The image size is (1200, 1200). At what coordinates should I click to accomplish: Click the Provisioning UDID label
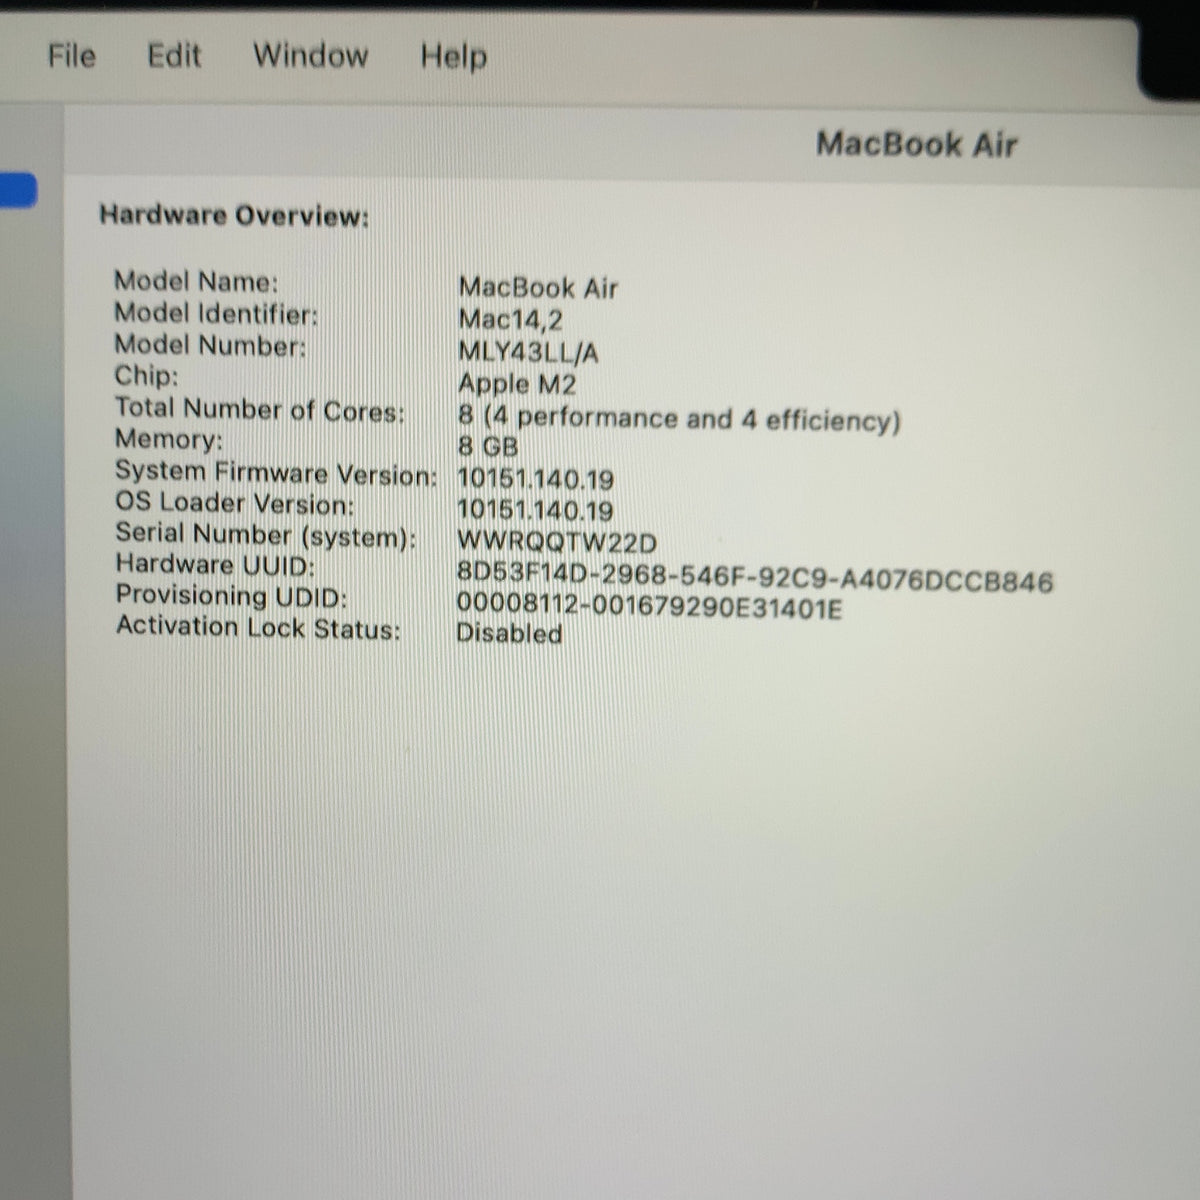tap(231, 596)
